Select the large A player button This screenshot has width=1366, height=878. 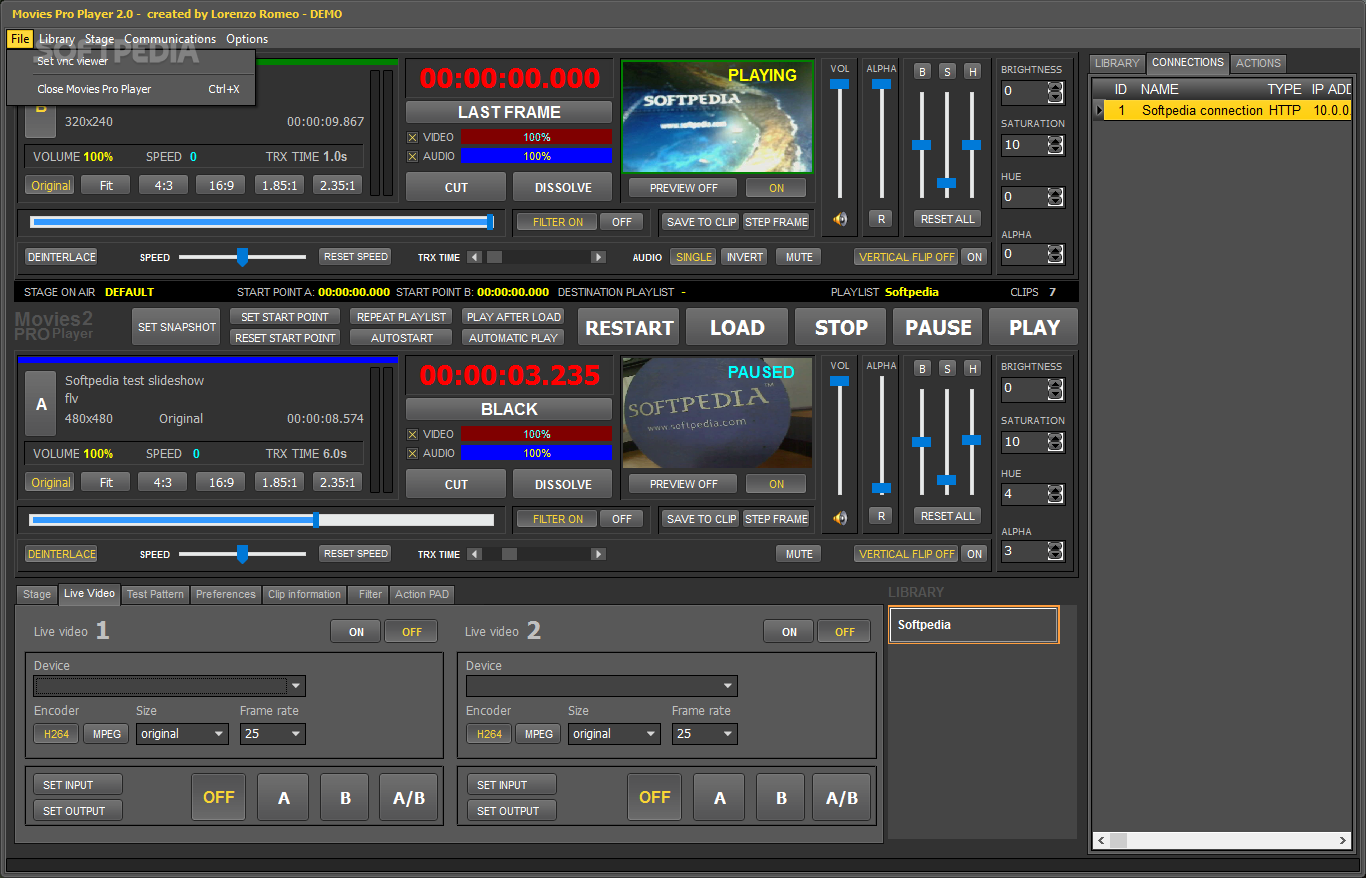click(x=41, y=404)
